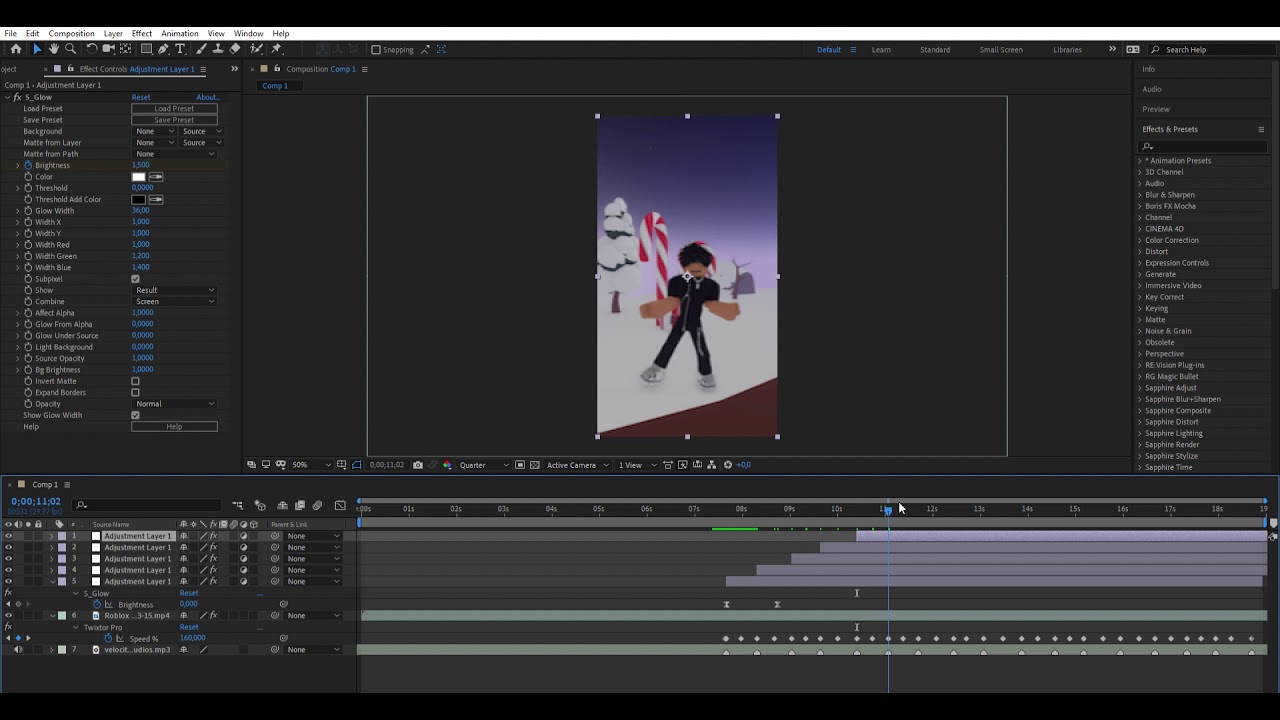Viewport: 1280px width, 720px height.
Task: Expand layer 2 Adjustment Layer properties
Action: 52,547
